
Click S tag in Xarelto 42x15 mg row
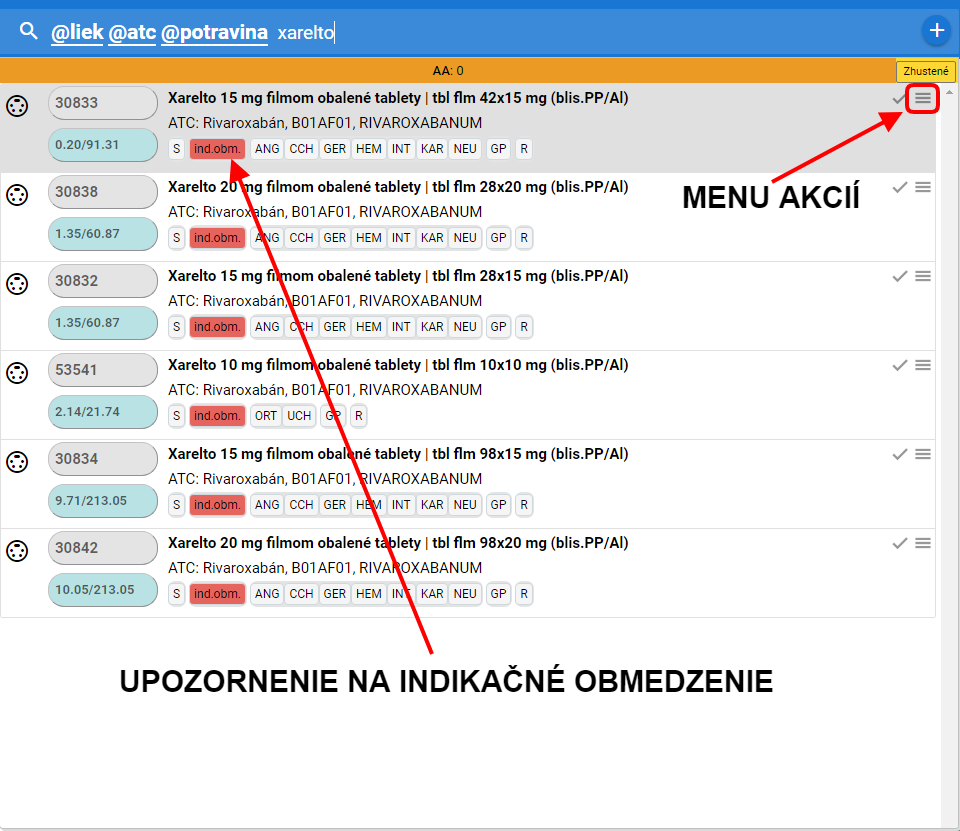176,149
